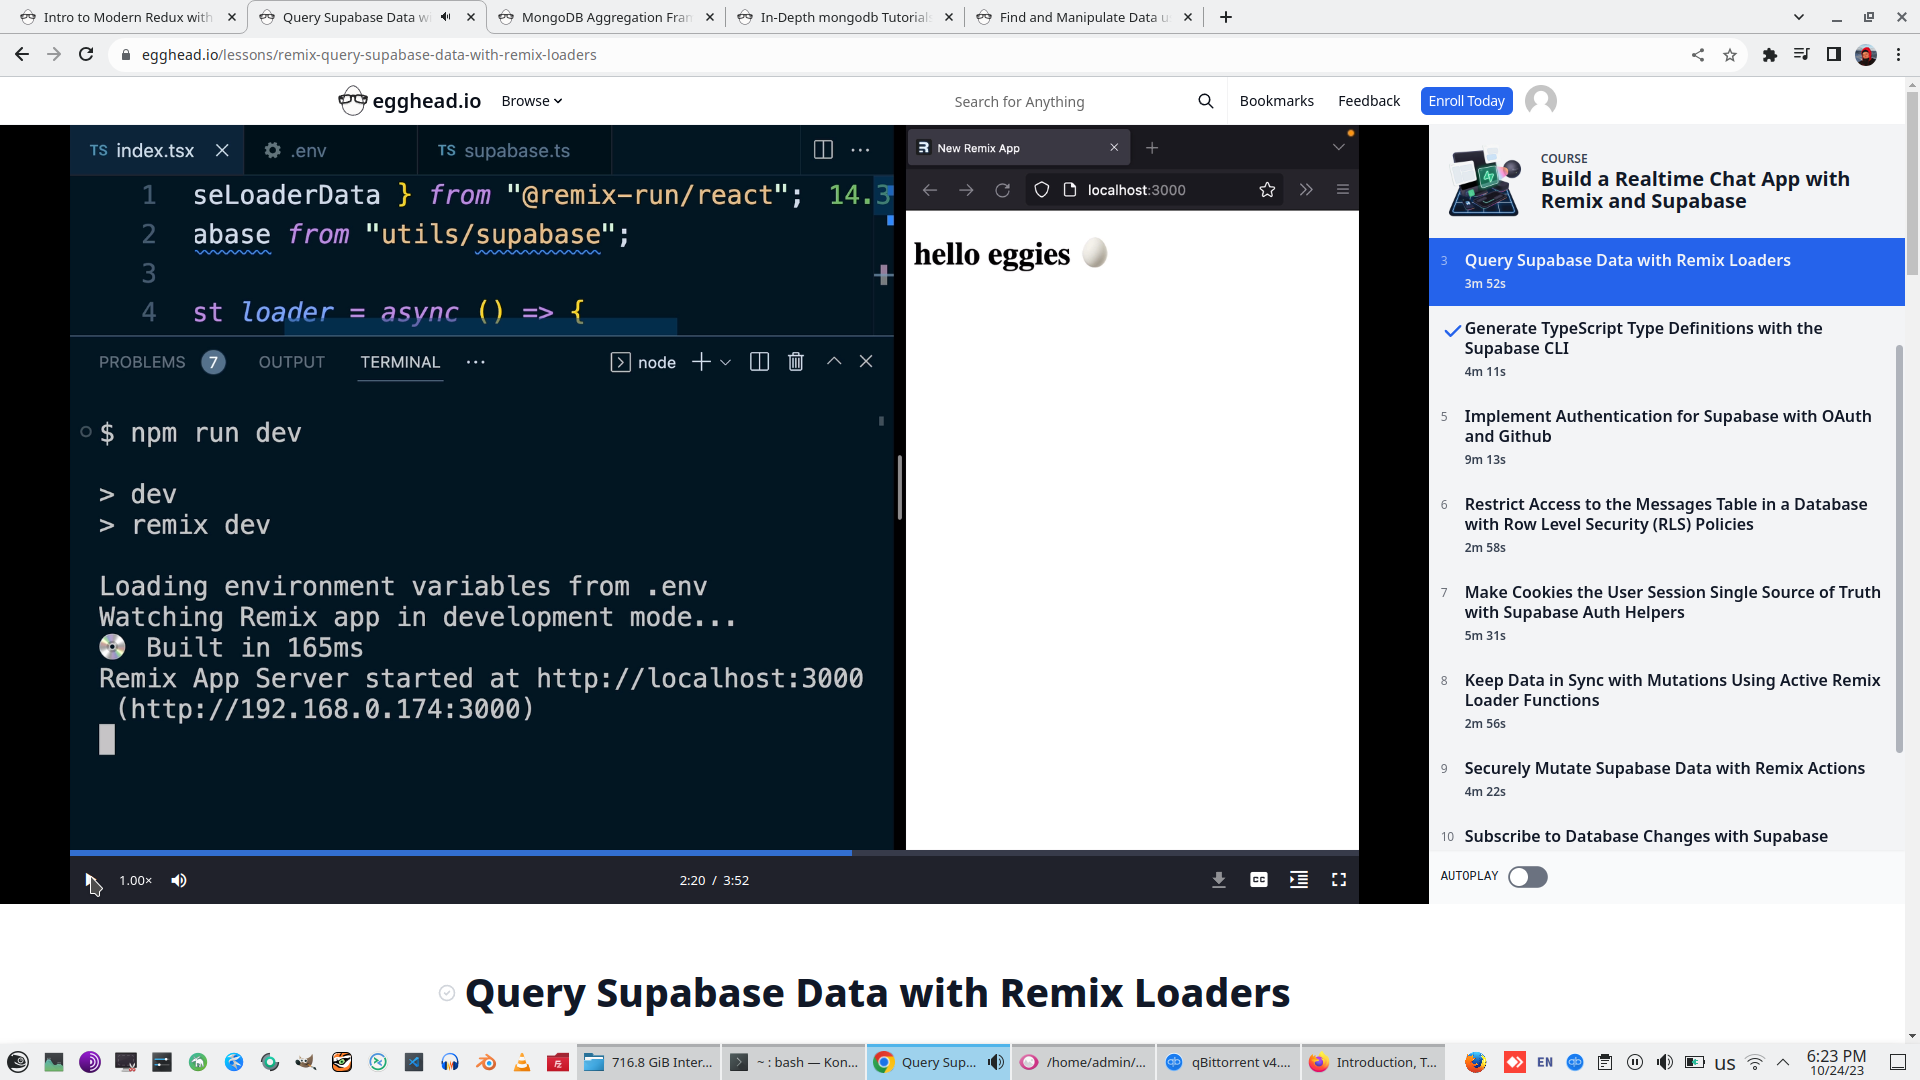Turn on closed captions
This screenshot has width=1920, height=1080.
(x=1258, y=880)
